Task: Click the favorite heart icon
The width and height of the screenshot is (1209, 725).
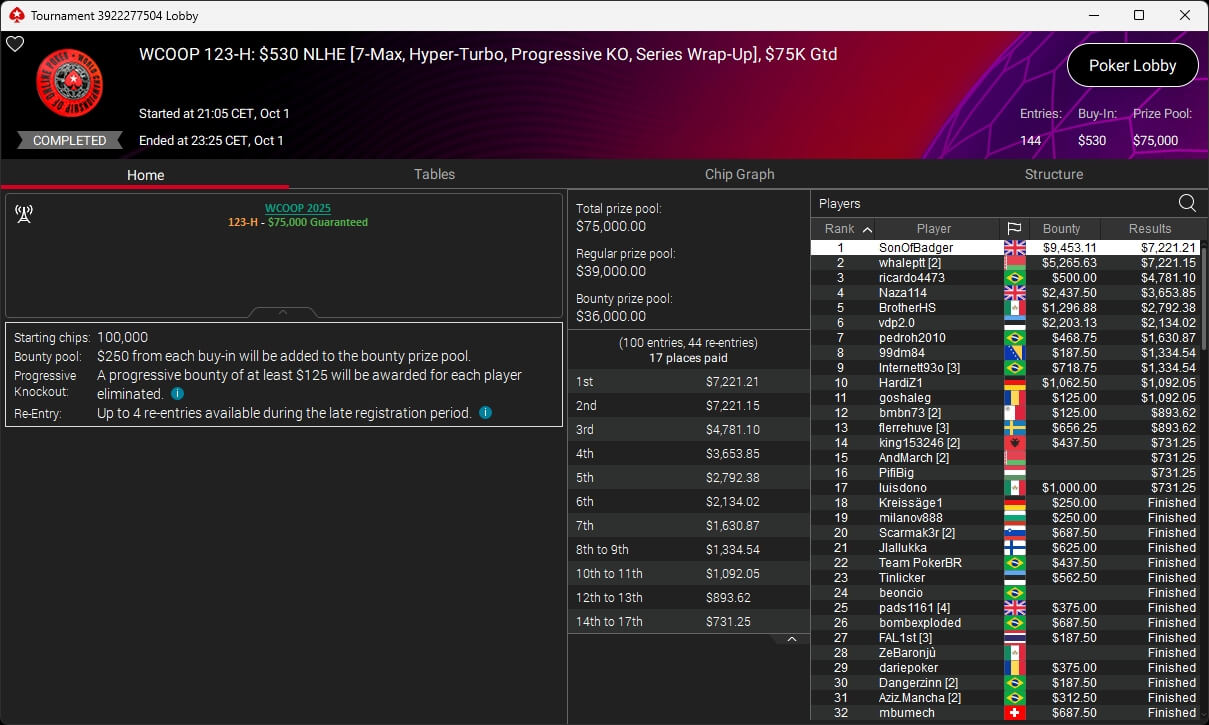Action: (14, 44)
